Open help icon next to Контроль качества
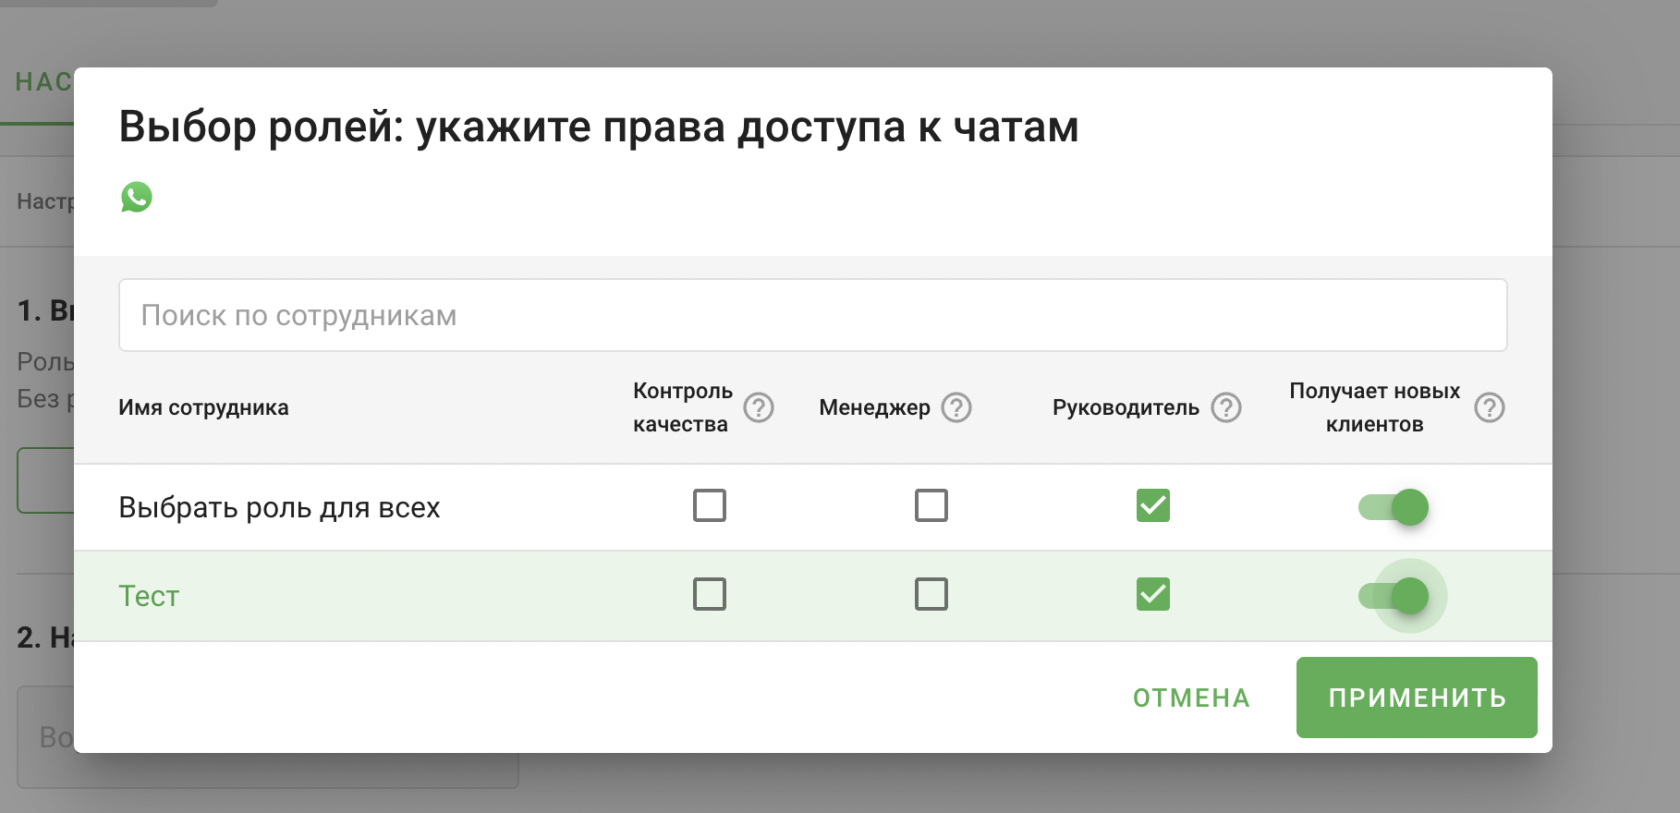The height and width of the screenshot is (813, 1680). (x=758, y=408)
